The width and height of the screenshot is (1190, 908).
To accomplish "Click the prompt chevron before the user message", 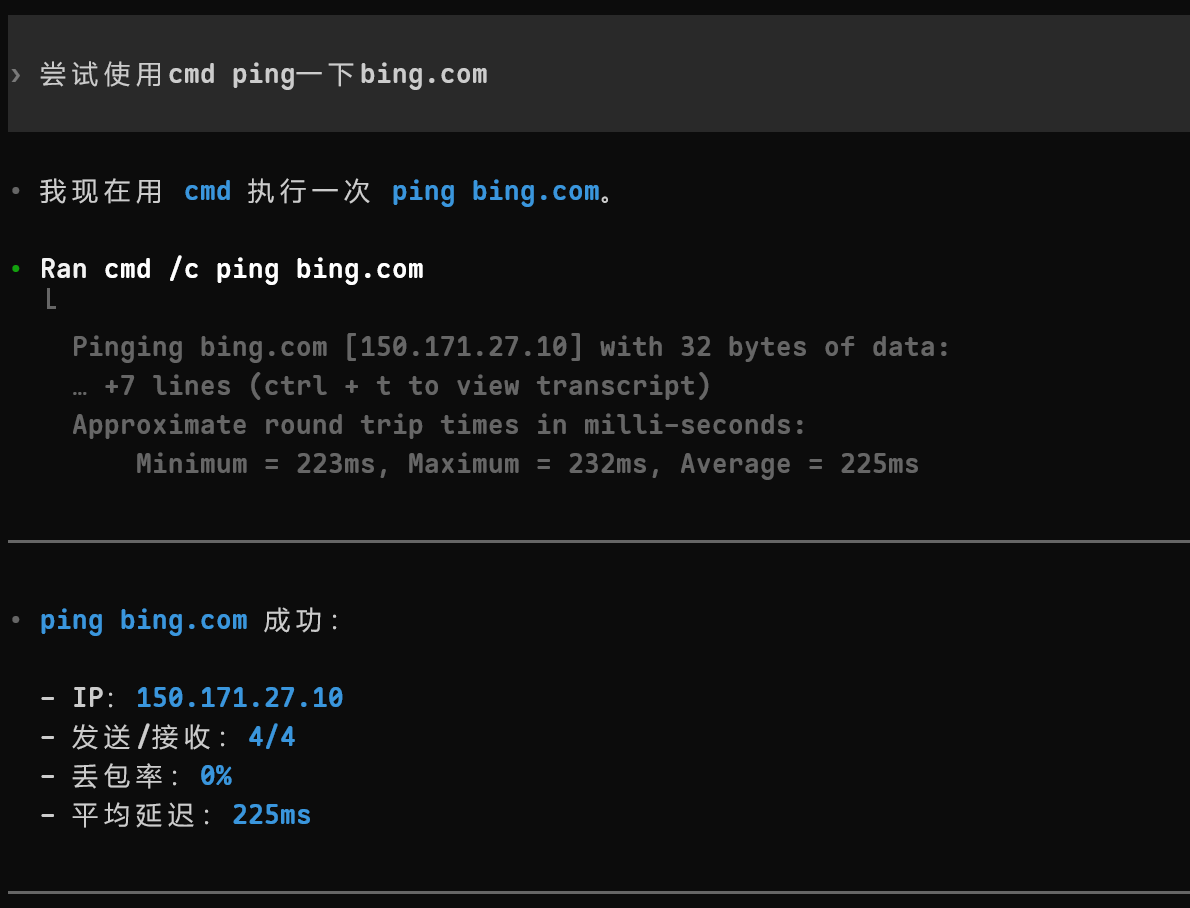I will 16,74.
